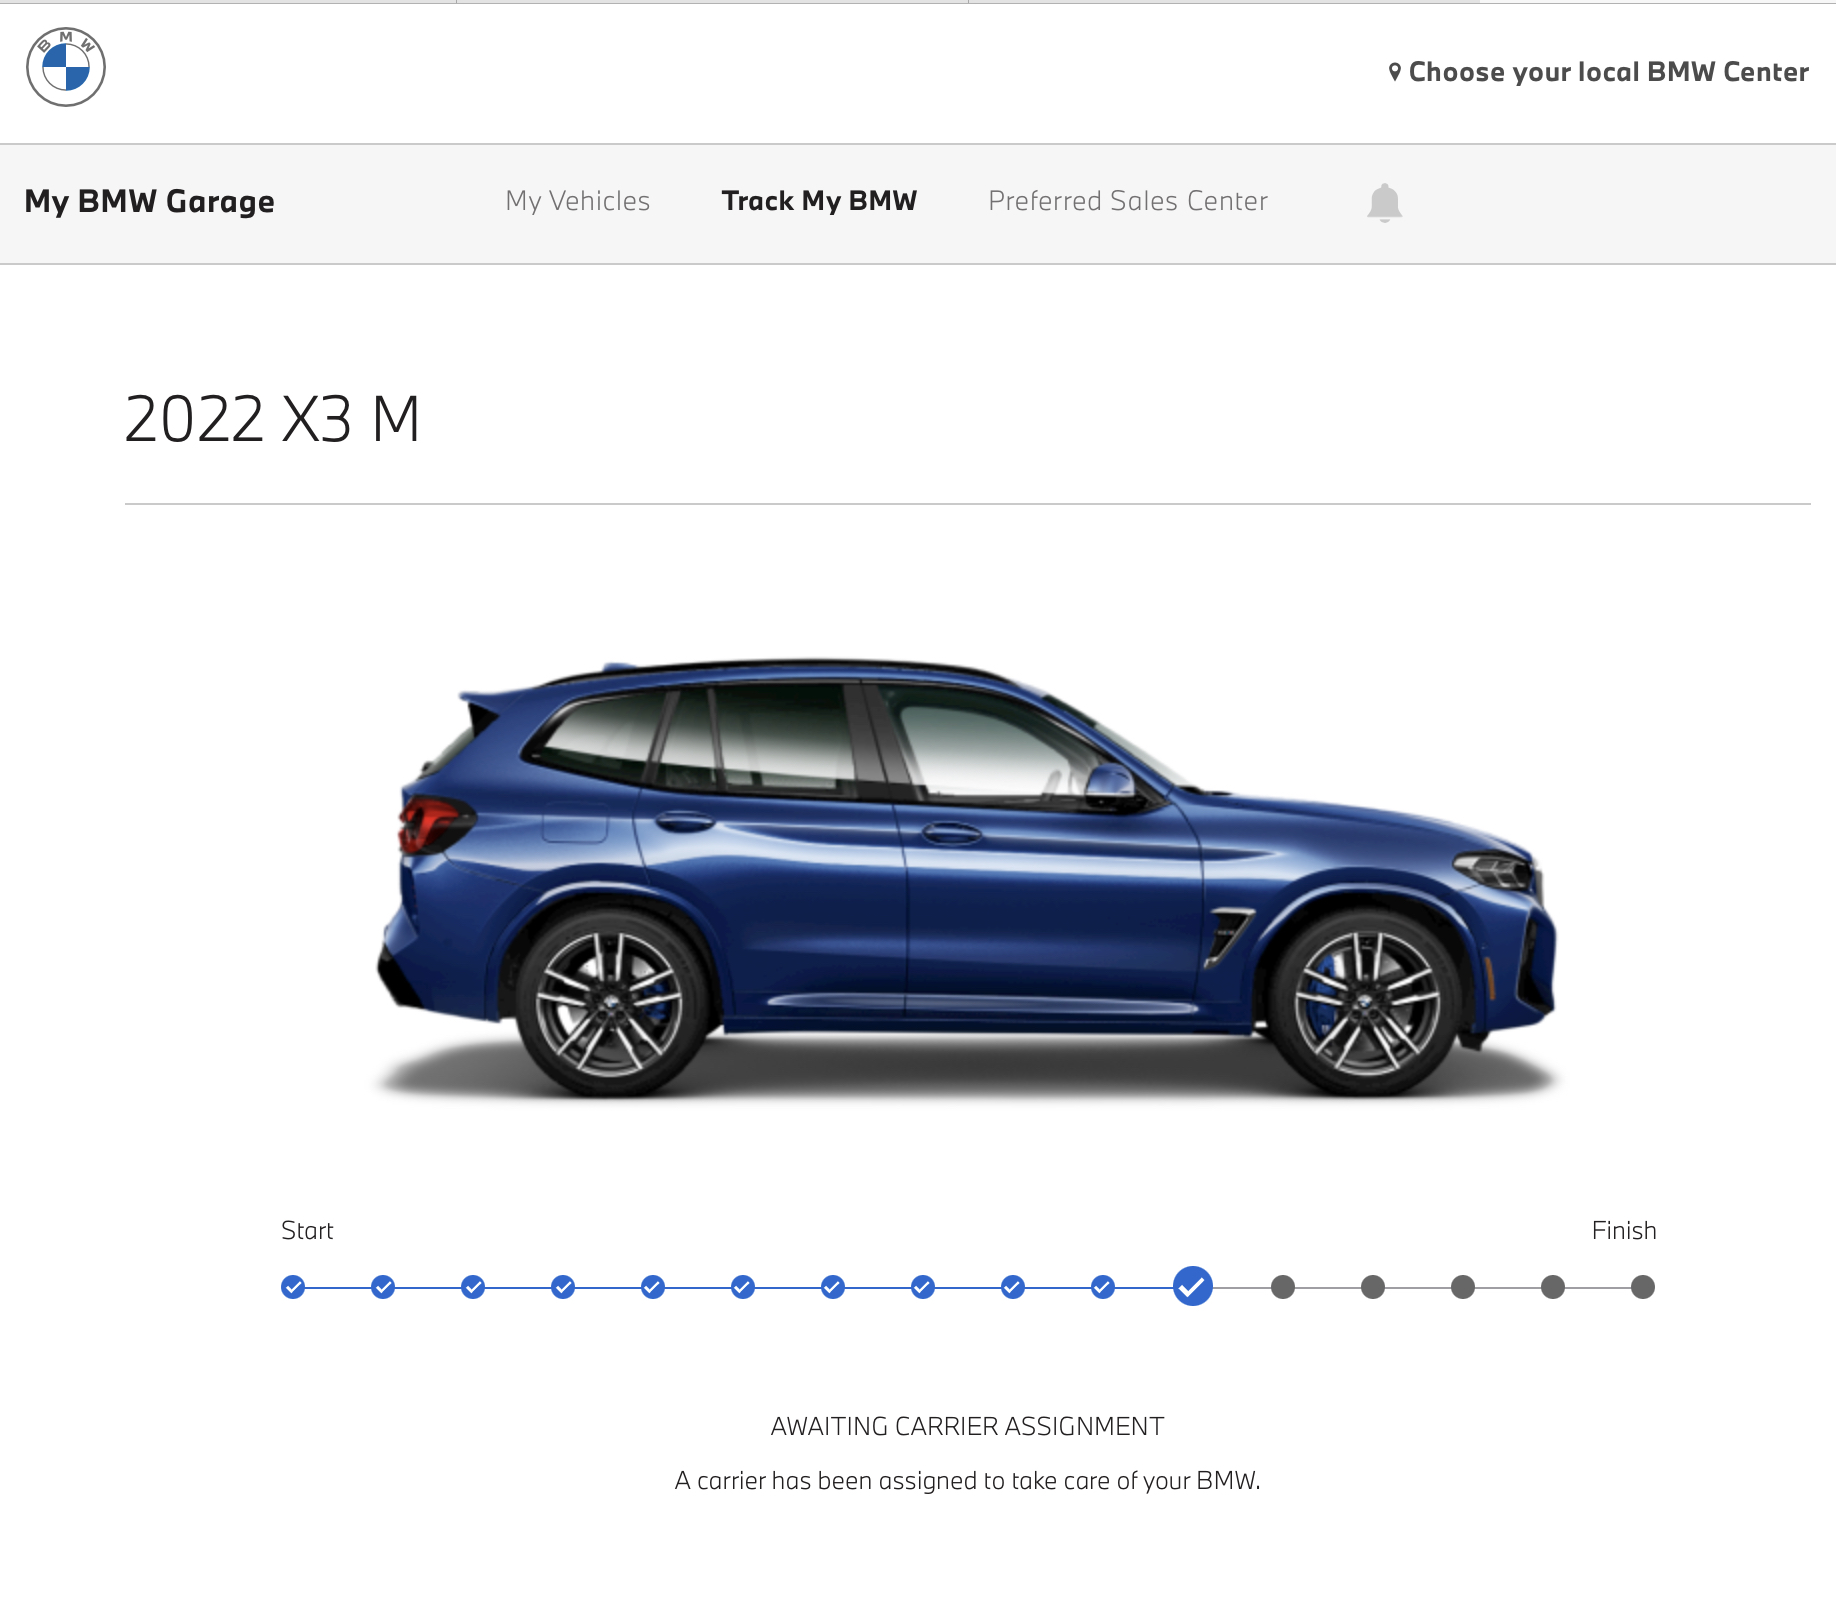Select the first gray pending step
Viewport: 1836px width, 1604px height.
pos(1283,1287)
